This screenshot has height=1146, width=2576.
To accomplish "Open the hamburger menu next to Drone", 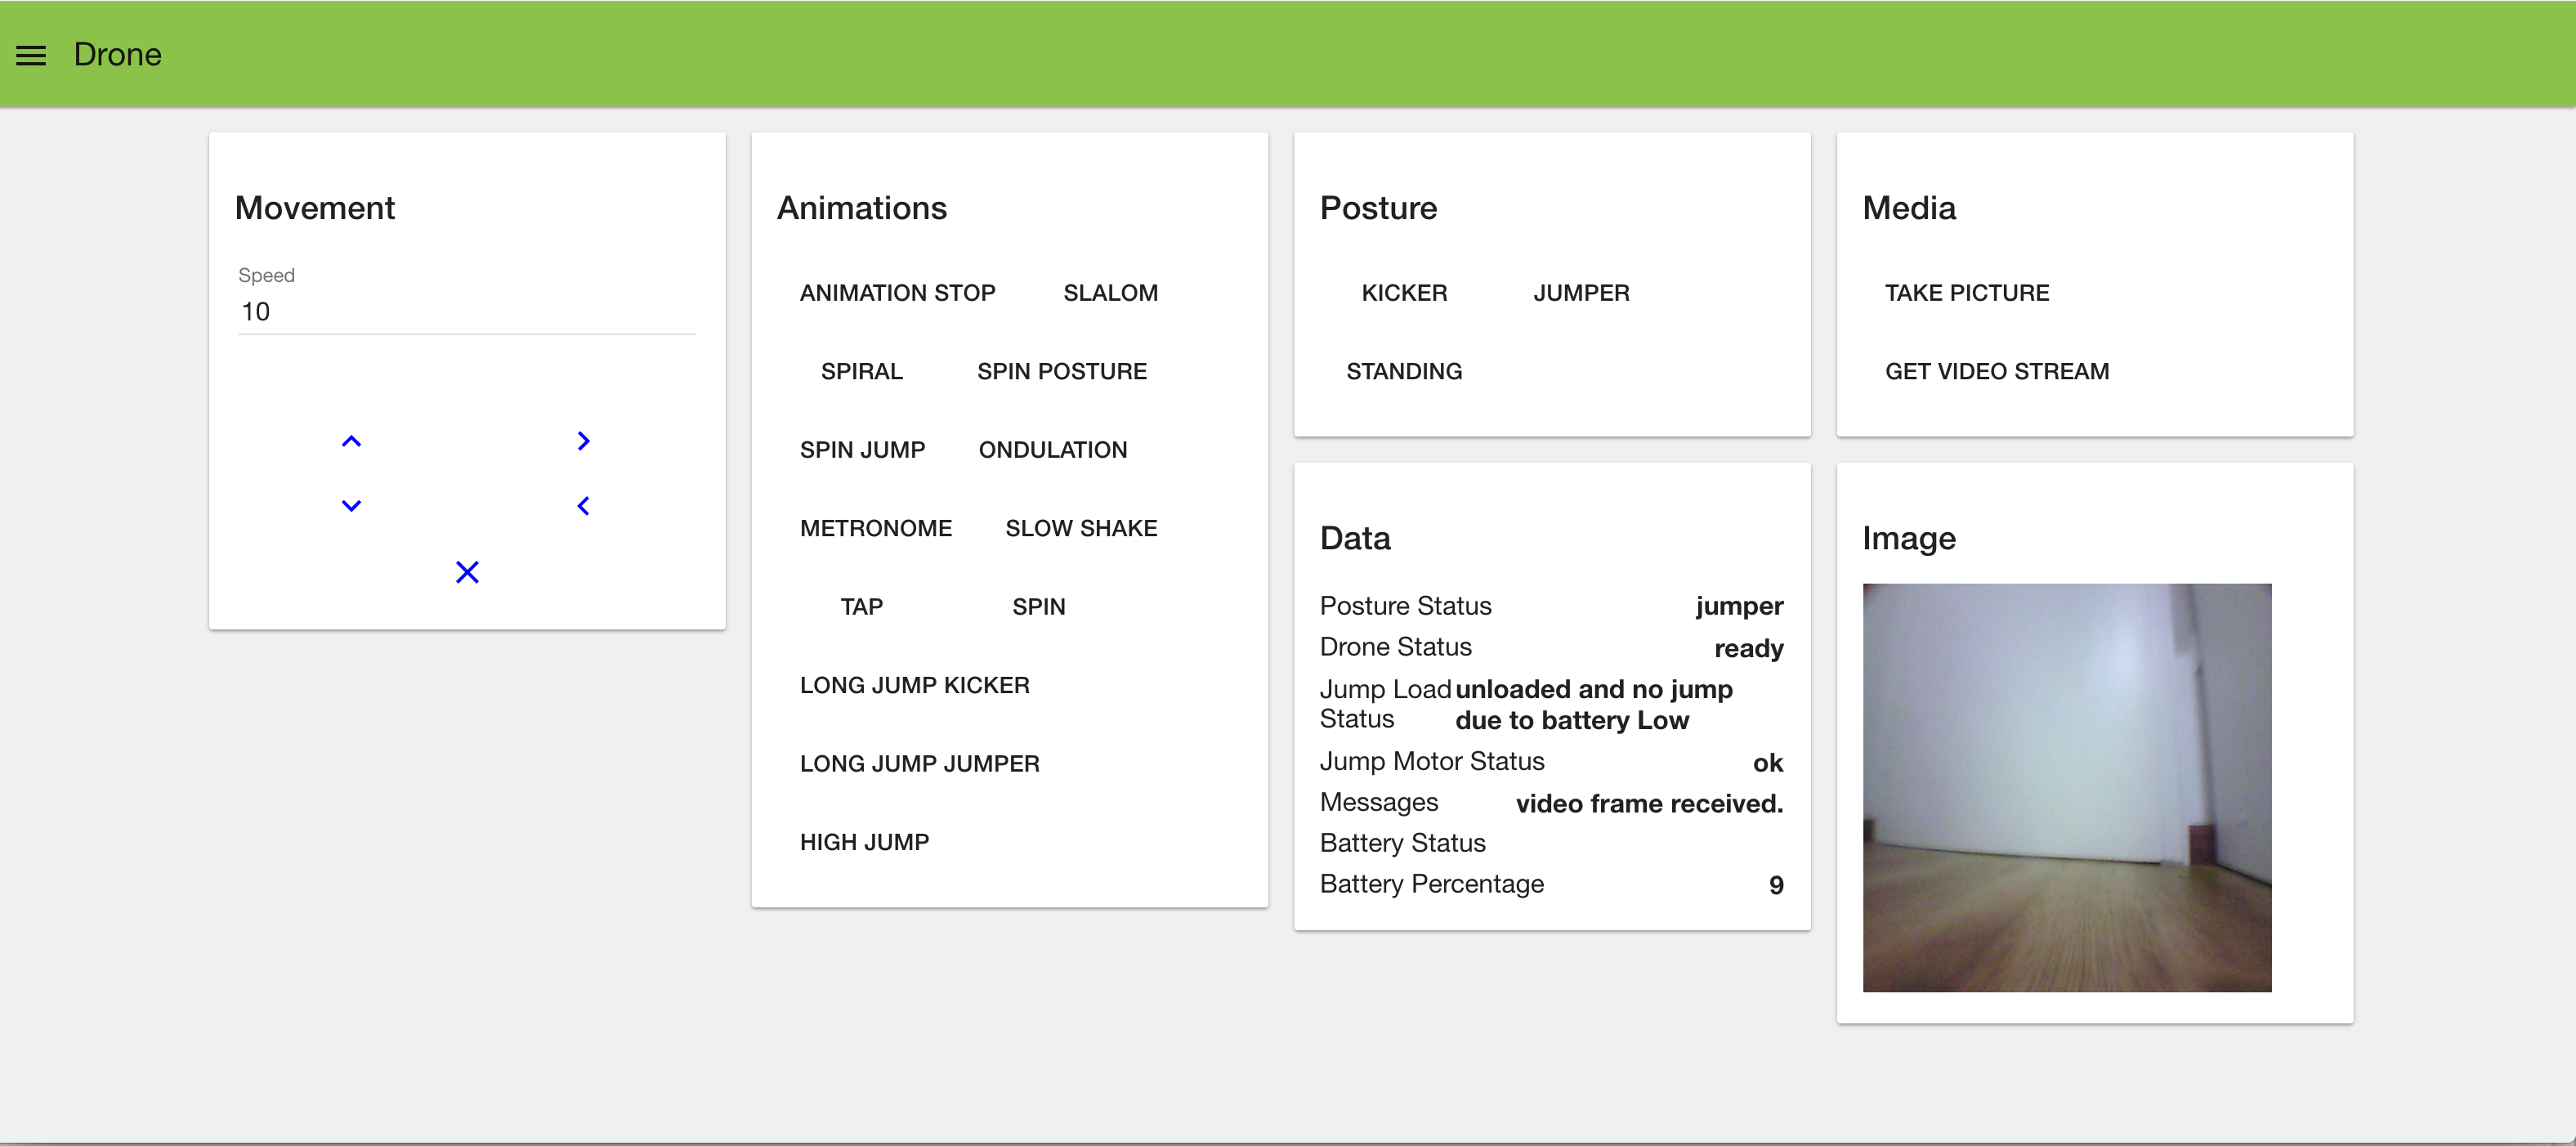I will click(x=31, y=55).
